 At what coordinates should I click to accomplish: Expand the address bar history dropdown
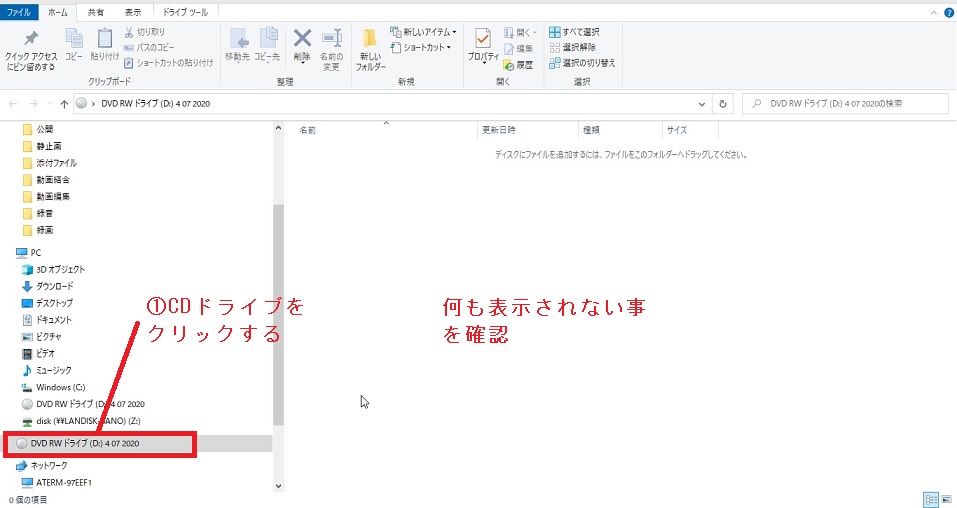tap(700, 103)
